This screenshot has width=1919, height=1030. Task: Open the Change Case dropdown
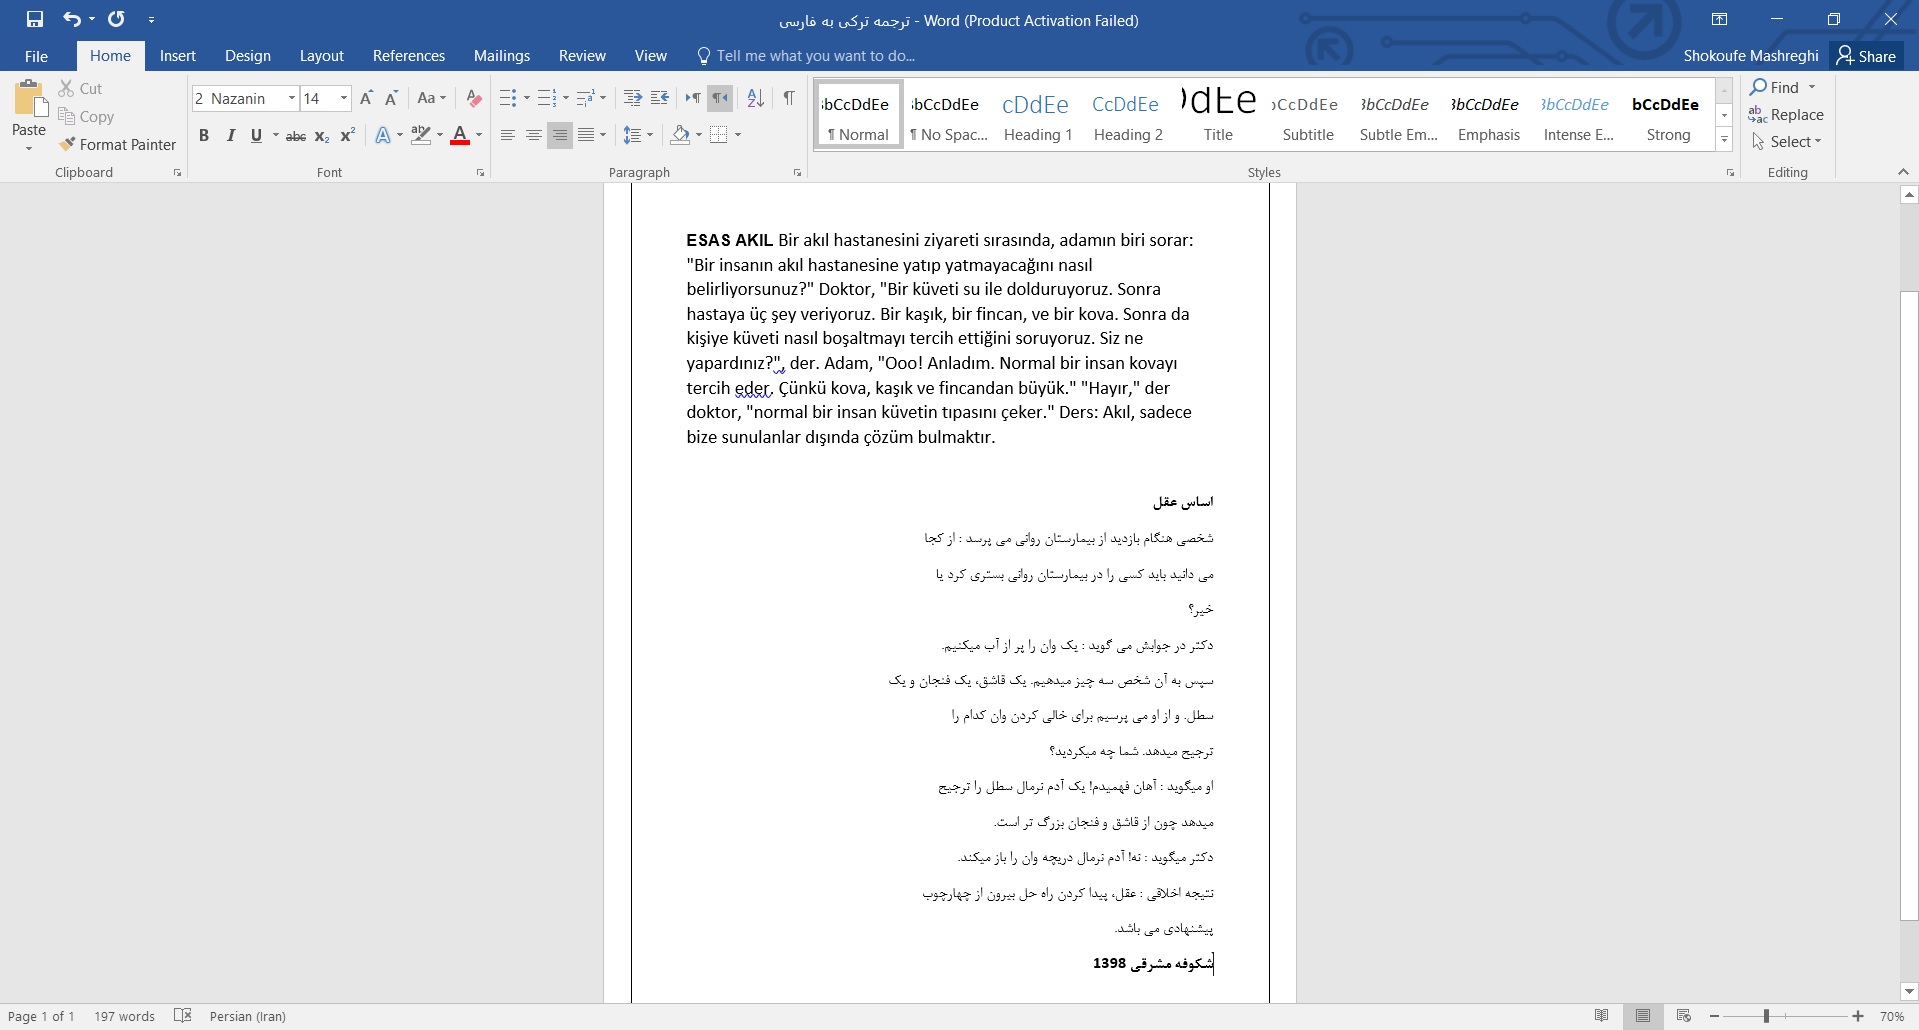pyautogui.click(x=432, y=98)
